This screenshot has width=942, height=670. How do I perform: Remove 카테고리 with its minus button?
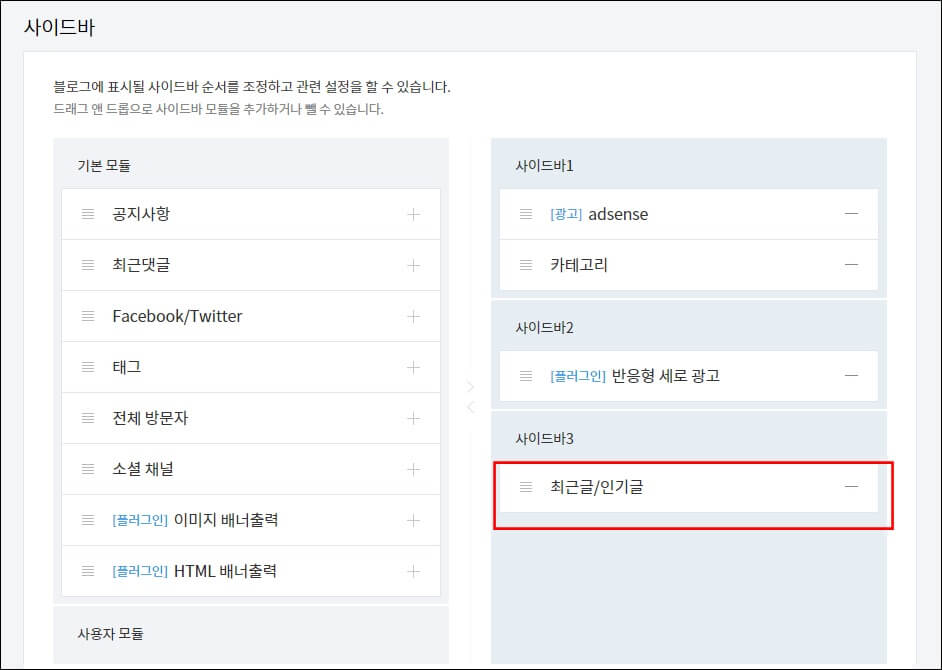pos(852,264)
